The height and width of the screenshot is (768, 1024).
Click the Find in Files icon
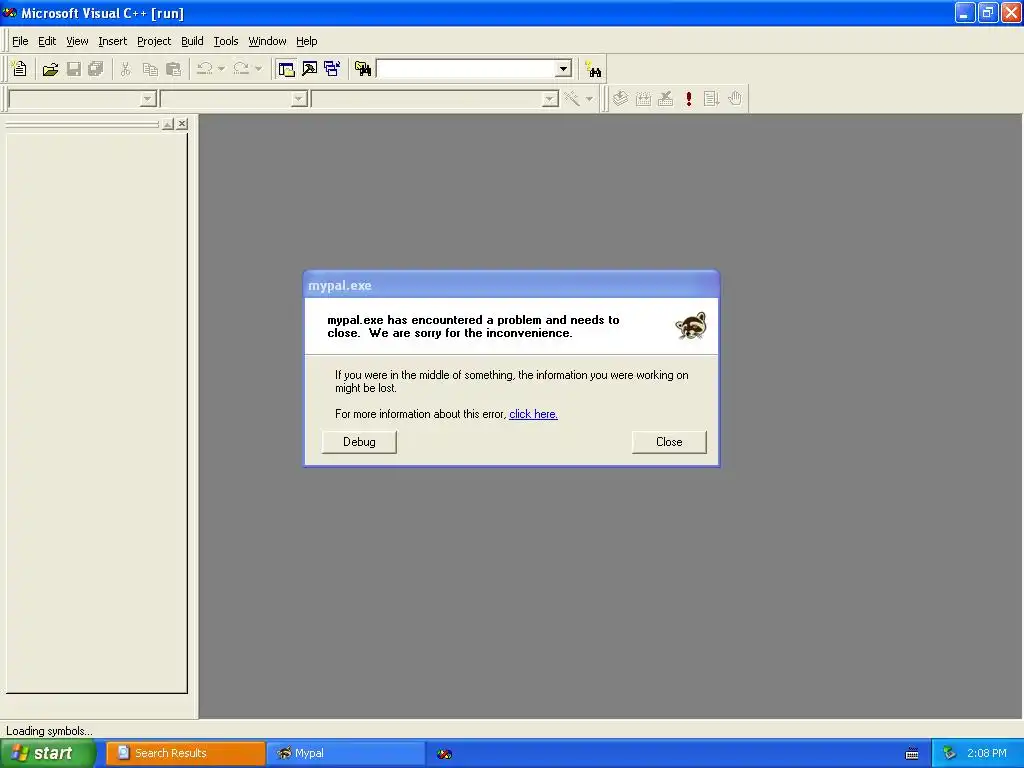(363, 69)
